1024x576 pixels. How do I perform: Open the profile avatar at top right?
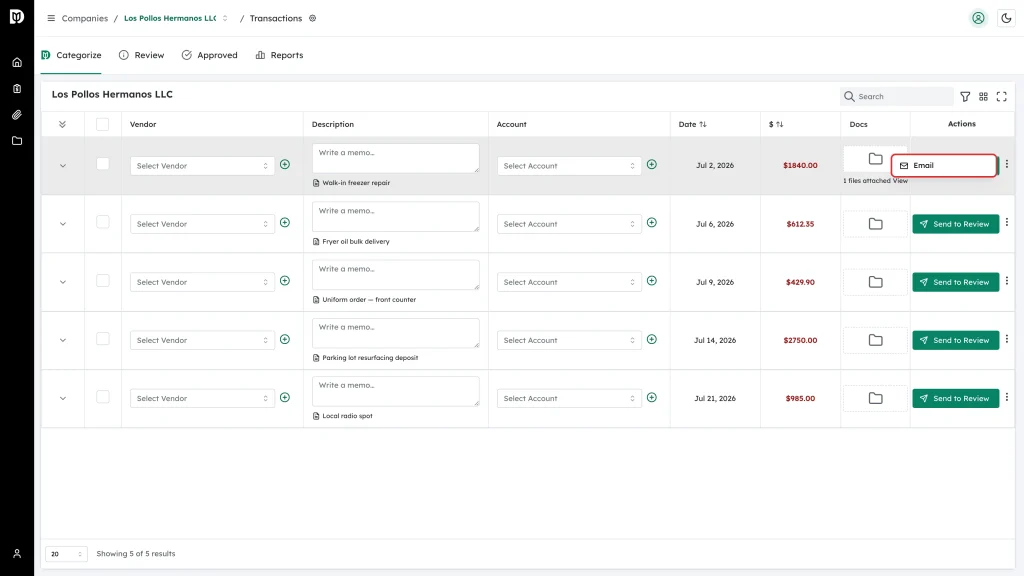[978, 18]
